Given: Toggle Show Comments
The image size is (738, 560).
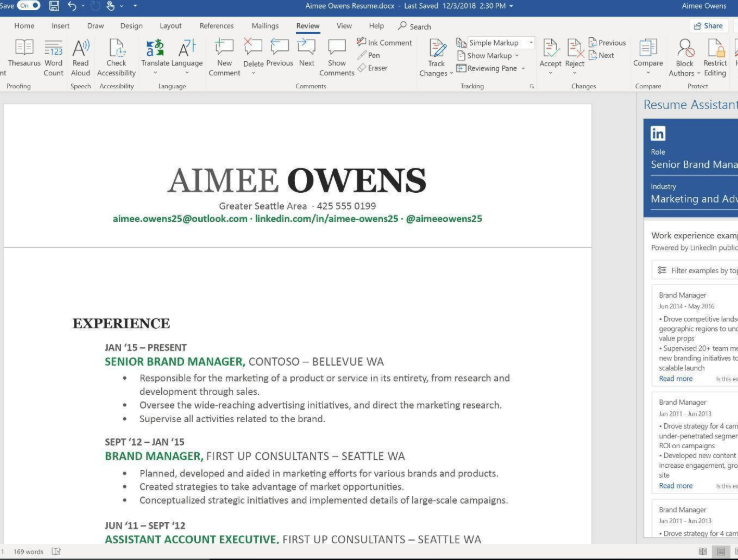Looking at the screenshot, I should [x=337, y=58].
